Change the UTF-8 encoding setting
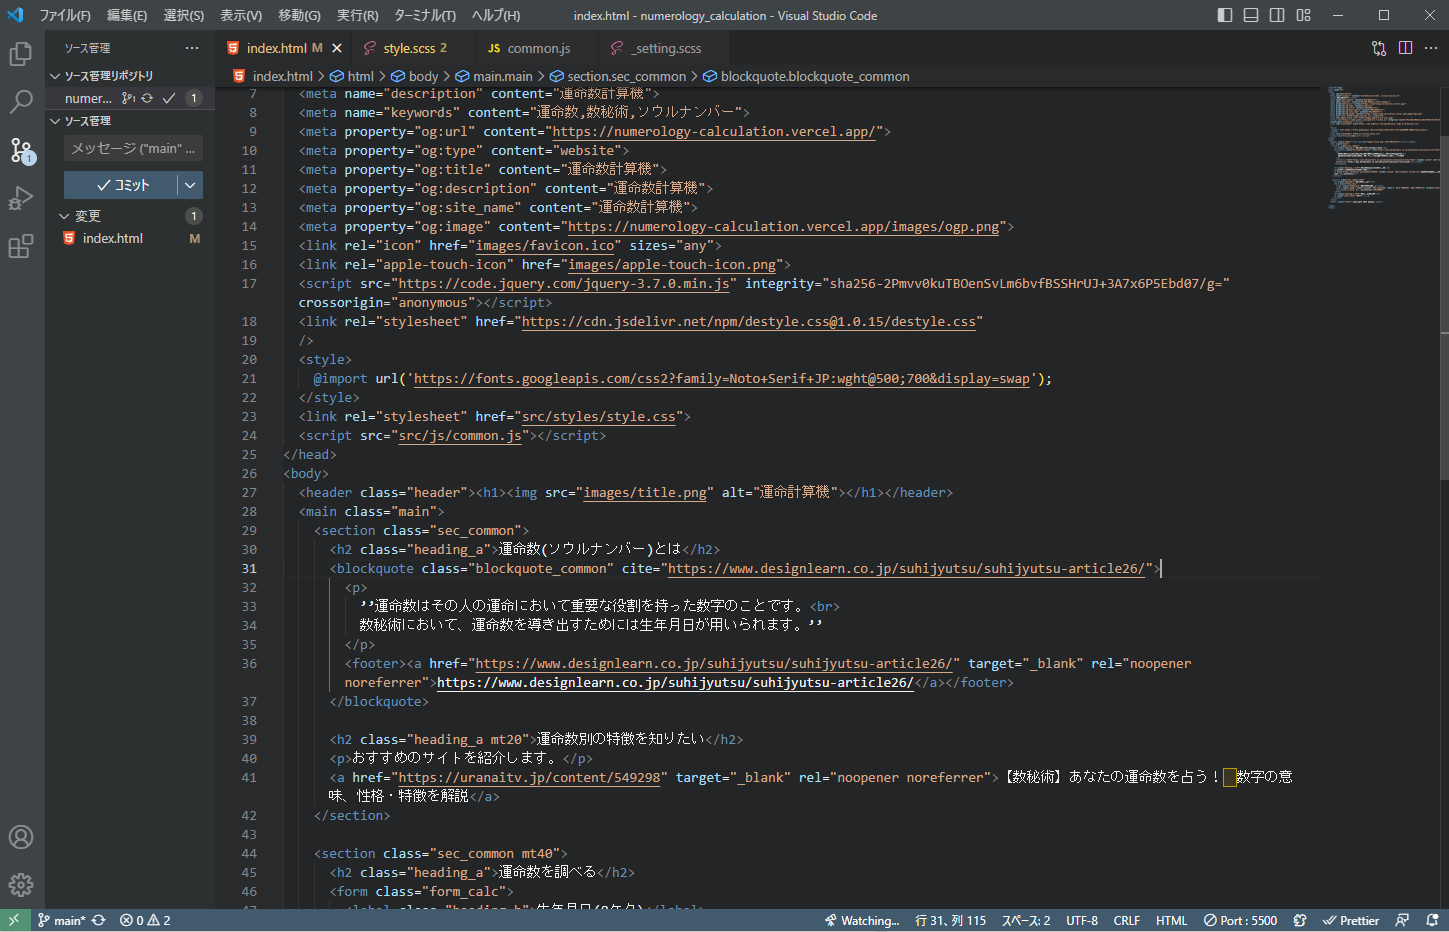This screenshot has width=1449, height=932. click(1082, 920)
